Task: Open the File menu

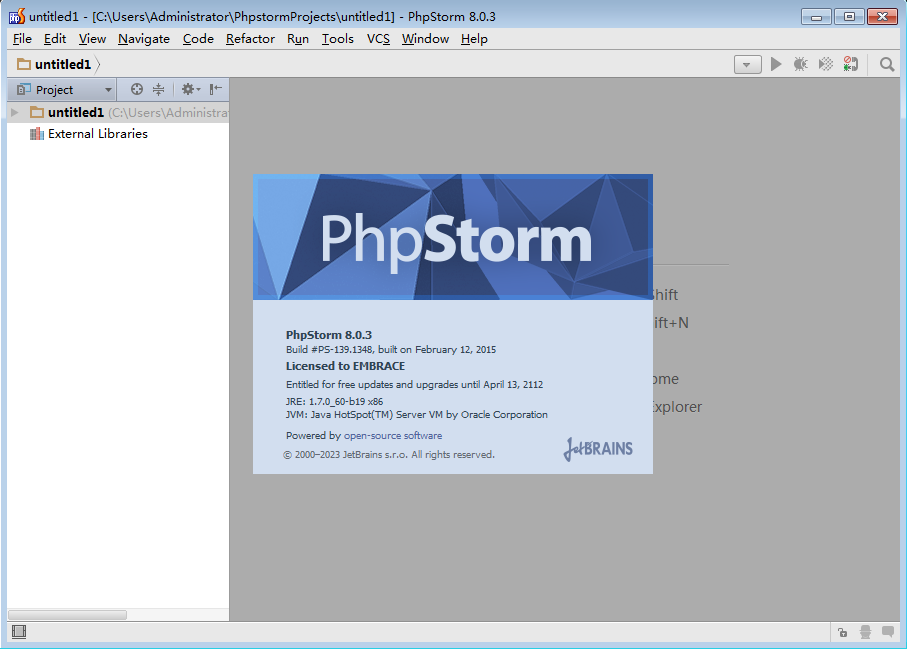Action: tap(22, 39)
